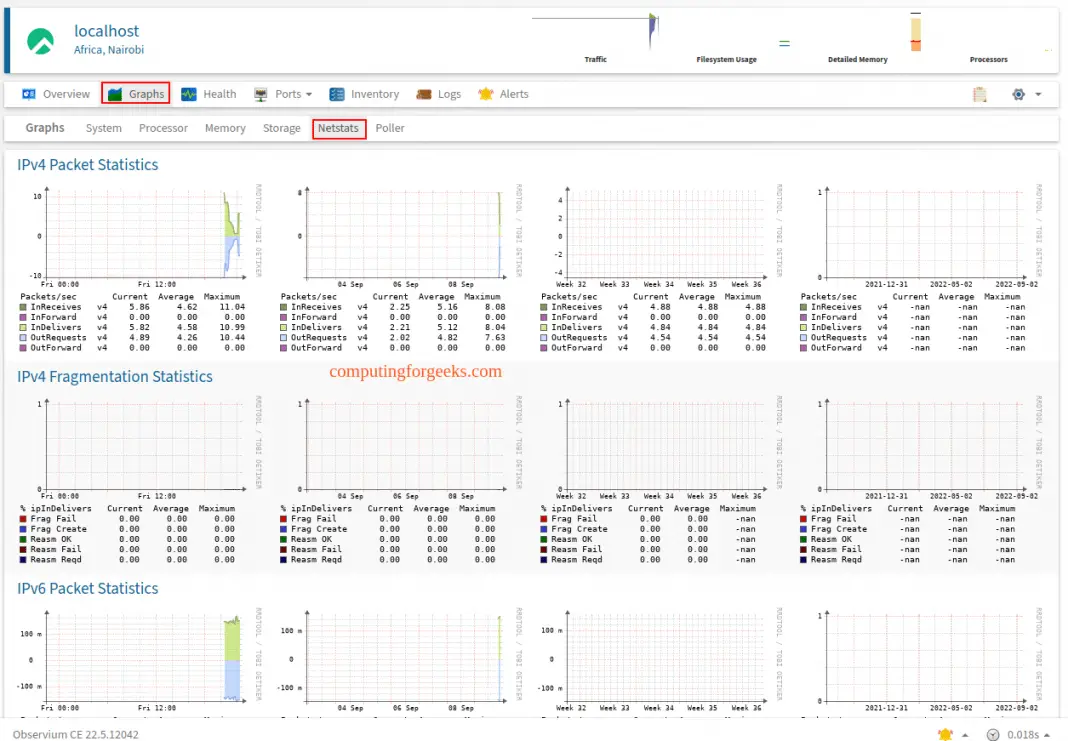Expand the clock timer dropdown in status bar

(1046, 734)
